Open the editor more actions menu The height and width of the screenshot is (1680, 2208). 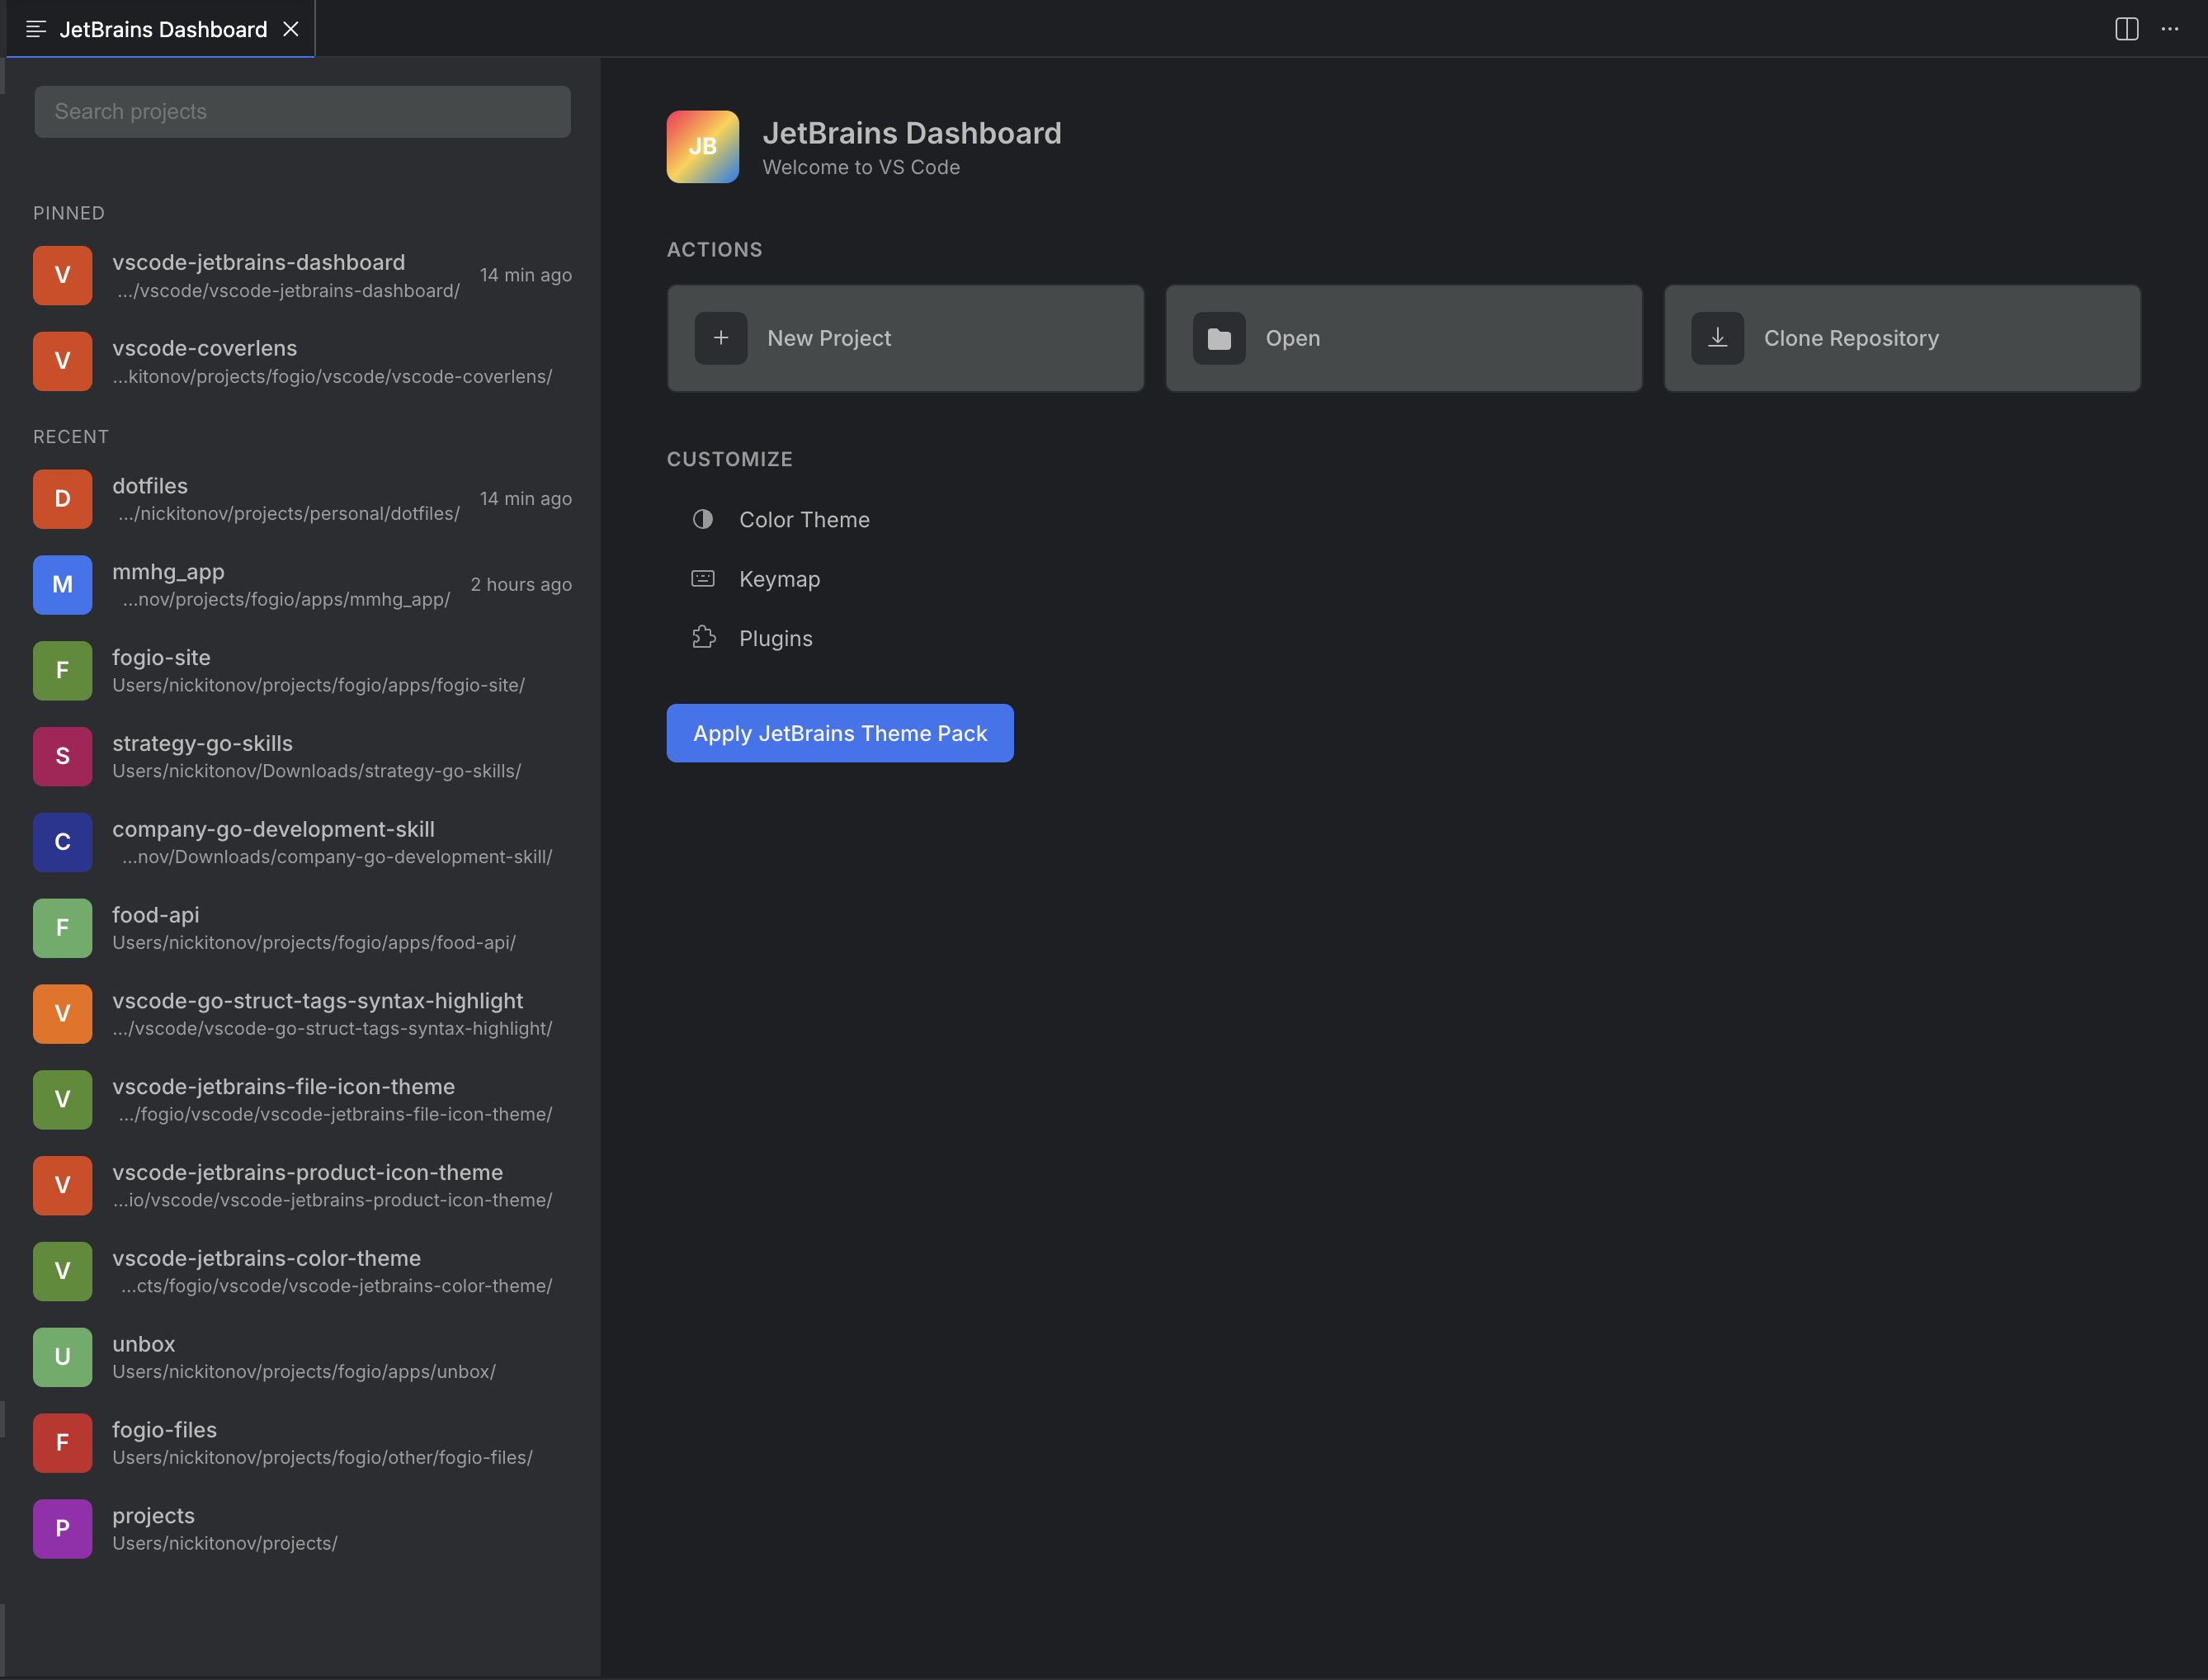[2169, 29]
